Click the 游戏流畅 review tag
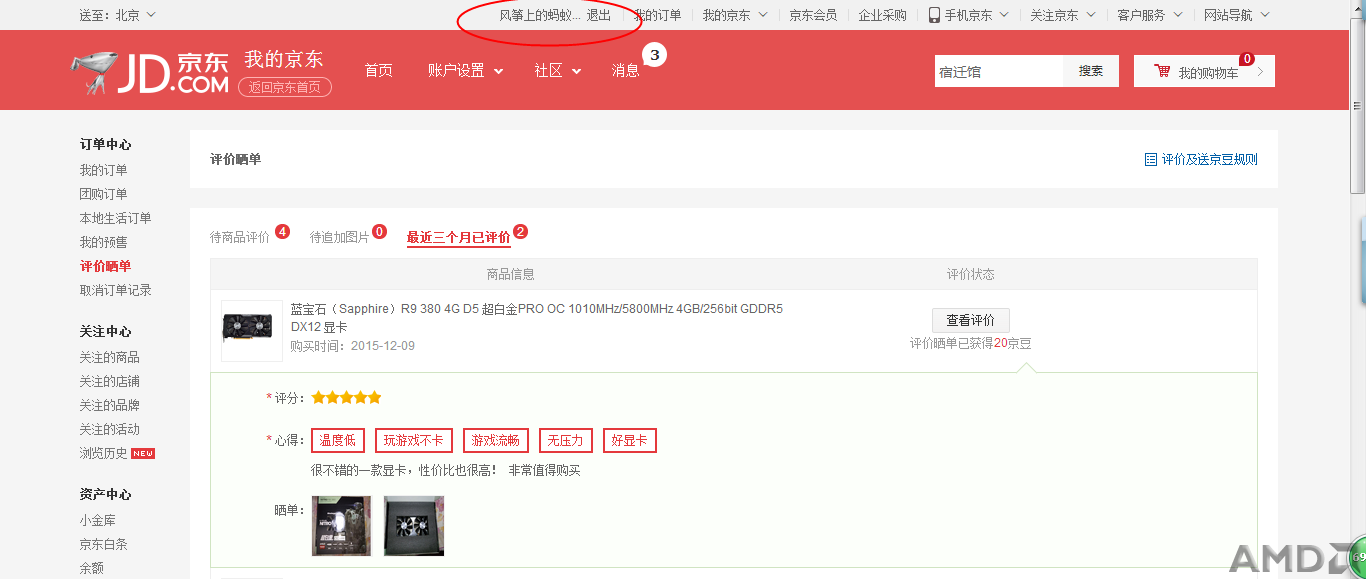The width and height of the screenshot is (1366, 579). click(x=496, y=440)
